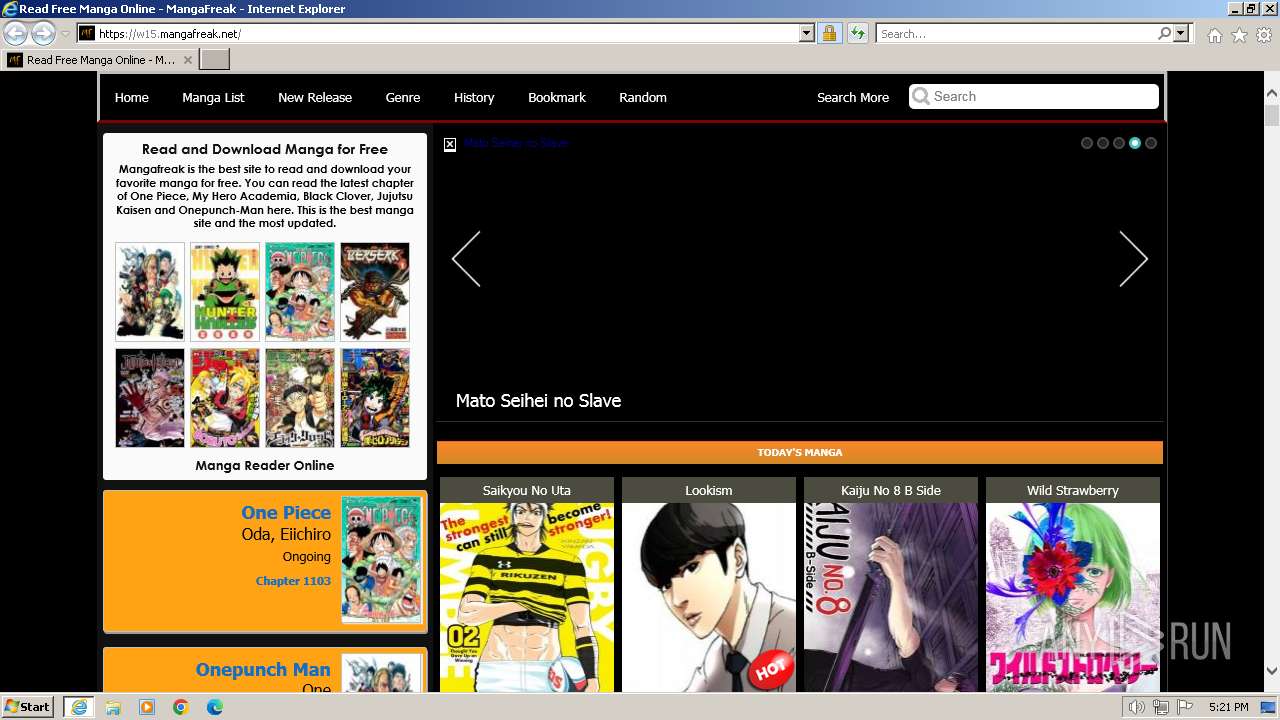Launch Microsoft Edge from the taskbar

215,707
